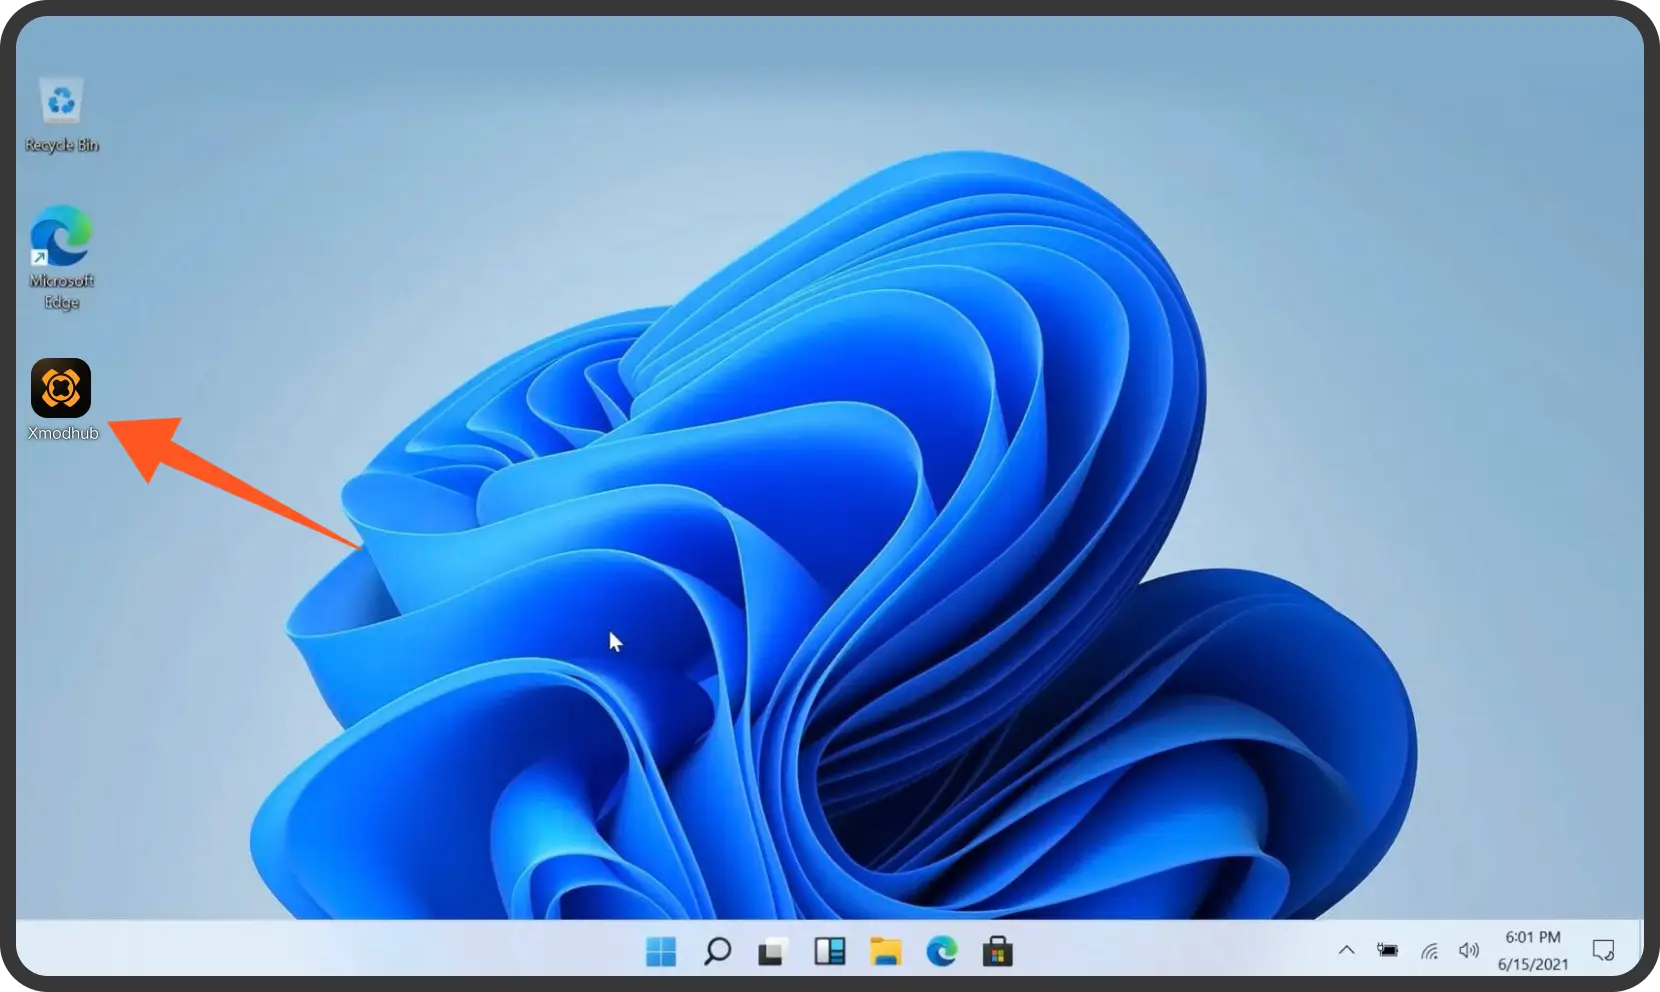
Task: Open the notification center icon
Action: pyautogui.click(x=1603, y=950)
